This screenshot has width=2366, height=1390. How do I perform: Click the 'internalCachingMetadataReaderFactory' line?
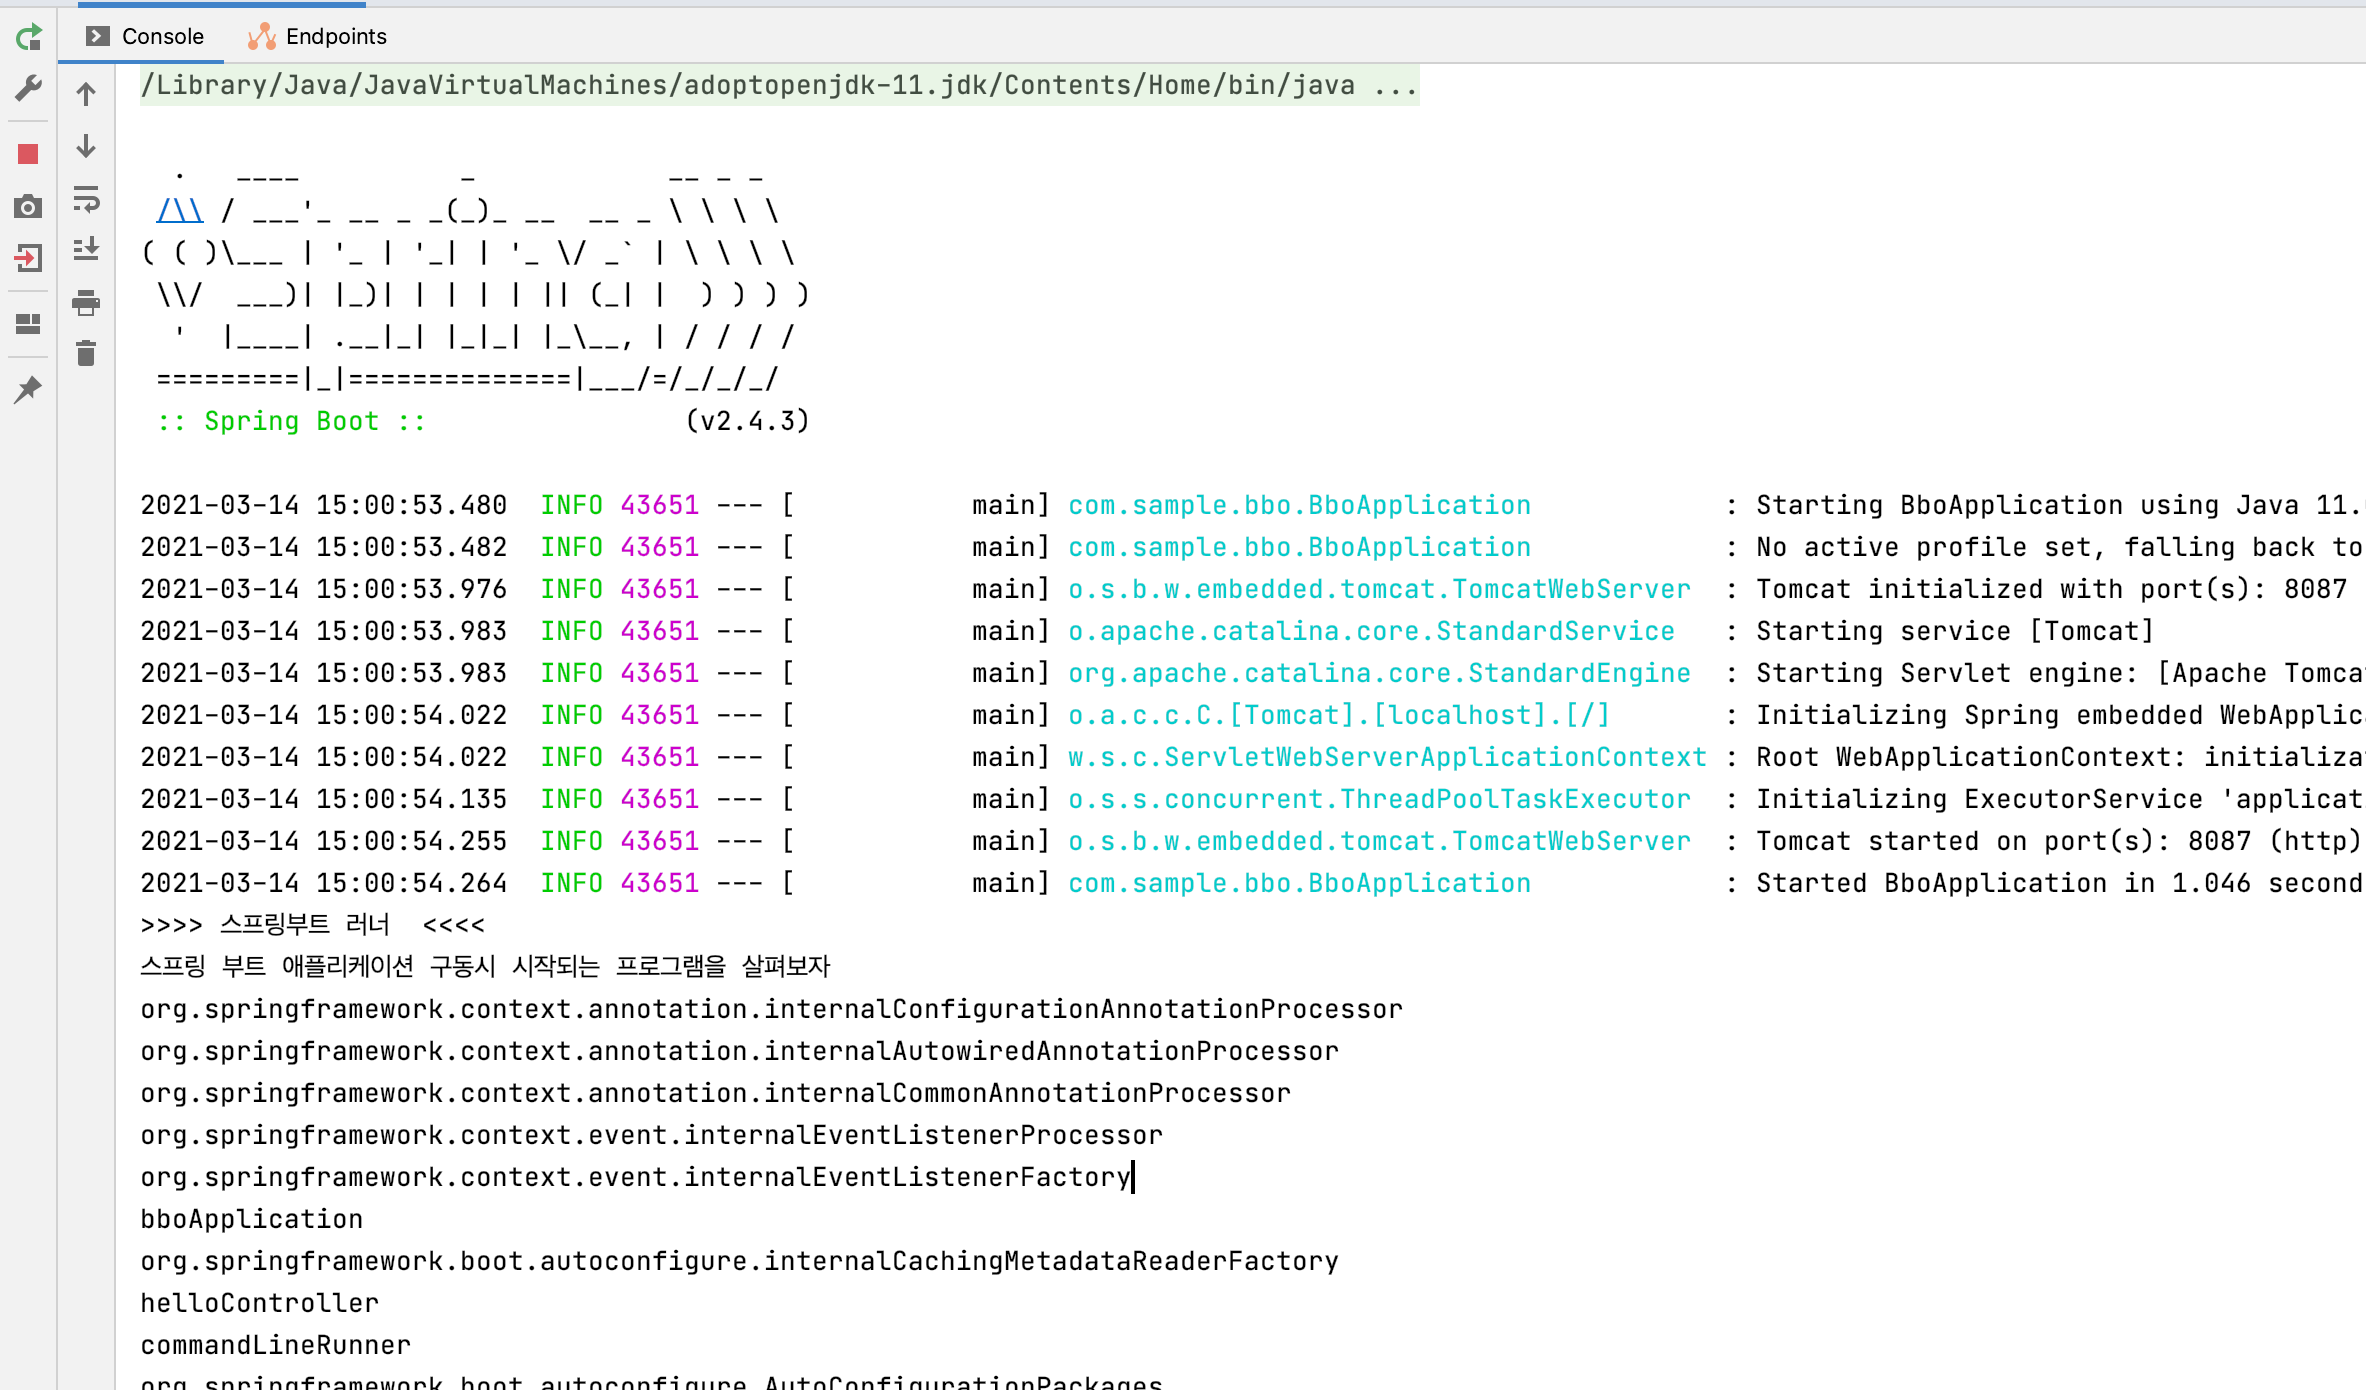pos(740,1261)
